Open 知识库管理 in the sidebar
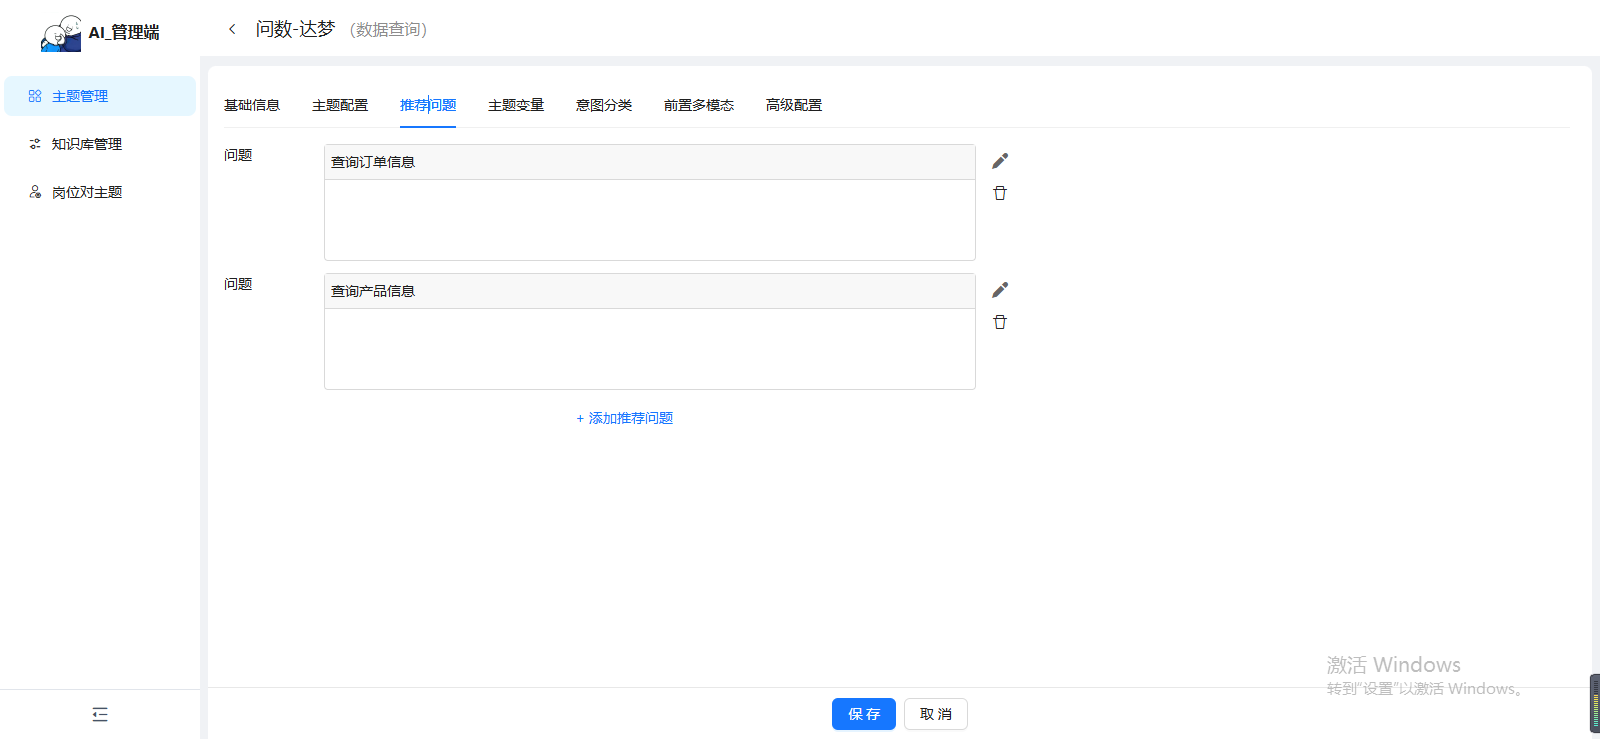 point(87,144)
